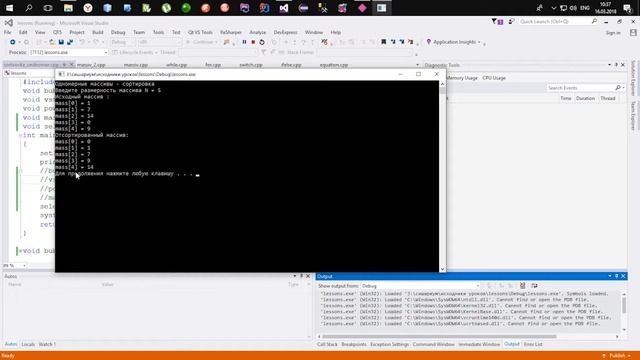Open the Debug menu
640x360 pixels.
pos(118,32)
